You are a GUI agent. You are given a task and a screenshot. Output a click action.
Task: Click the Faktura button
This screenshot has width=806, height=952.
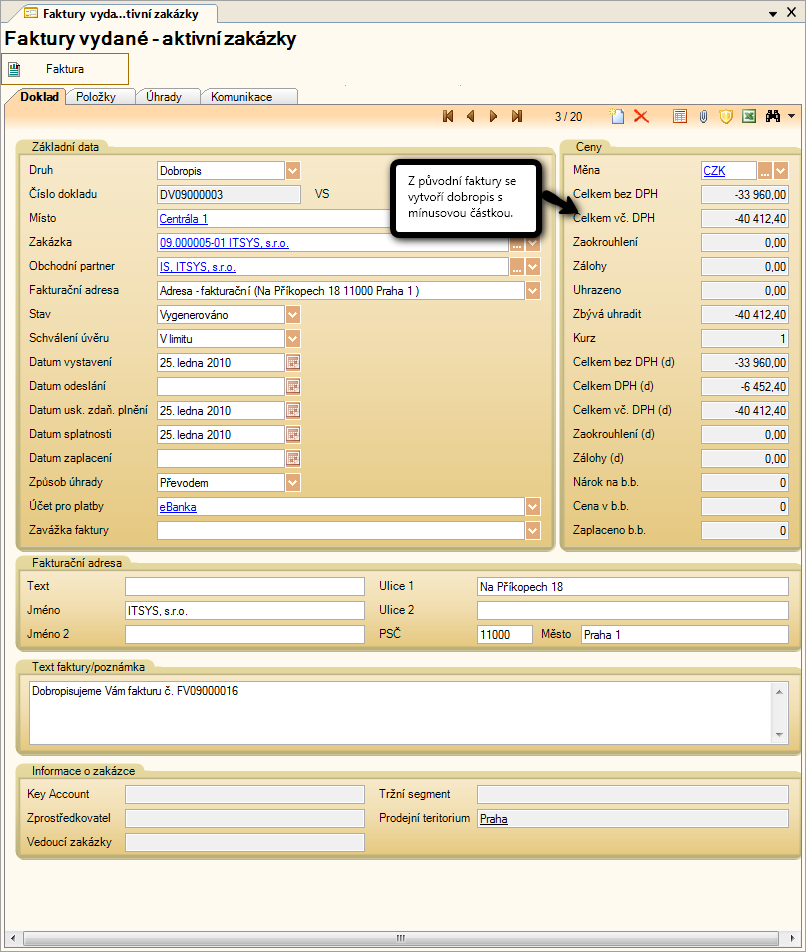tap(65, 69)
